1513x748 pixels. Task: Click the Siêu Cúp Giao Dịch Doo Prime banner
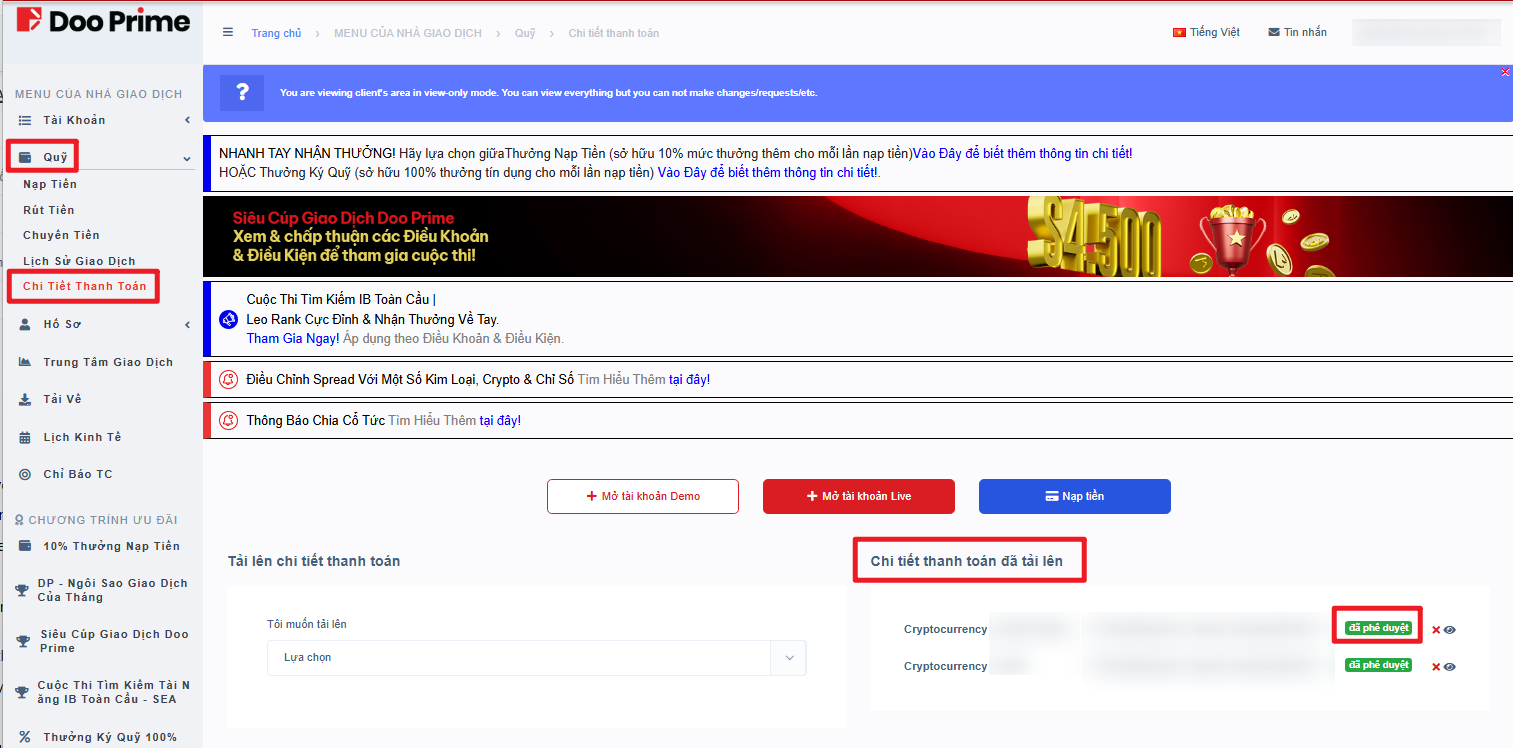(857, 236)
